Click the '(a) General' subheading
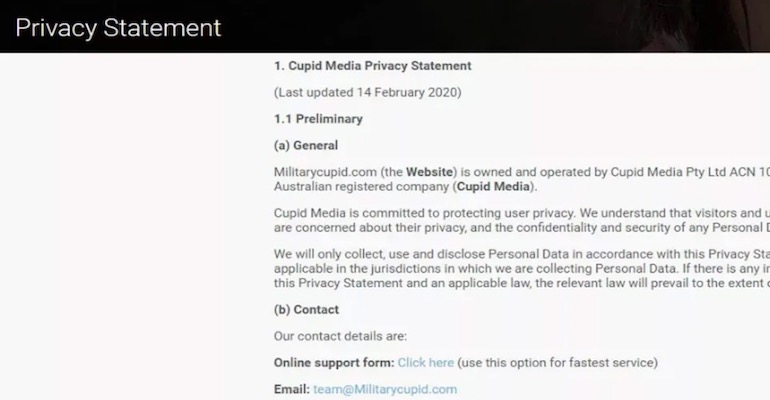This screenshot has height=400, width=770. tap(306, 145)
